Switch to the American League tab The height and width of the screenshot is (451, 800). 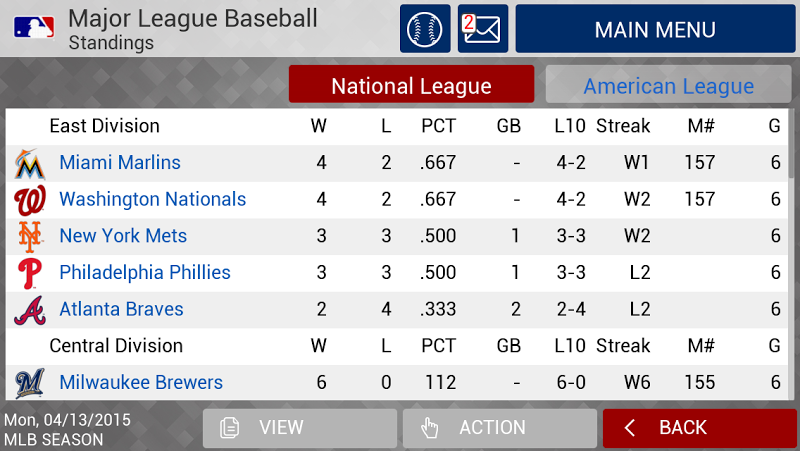668,84
